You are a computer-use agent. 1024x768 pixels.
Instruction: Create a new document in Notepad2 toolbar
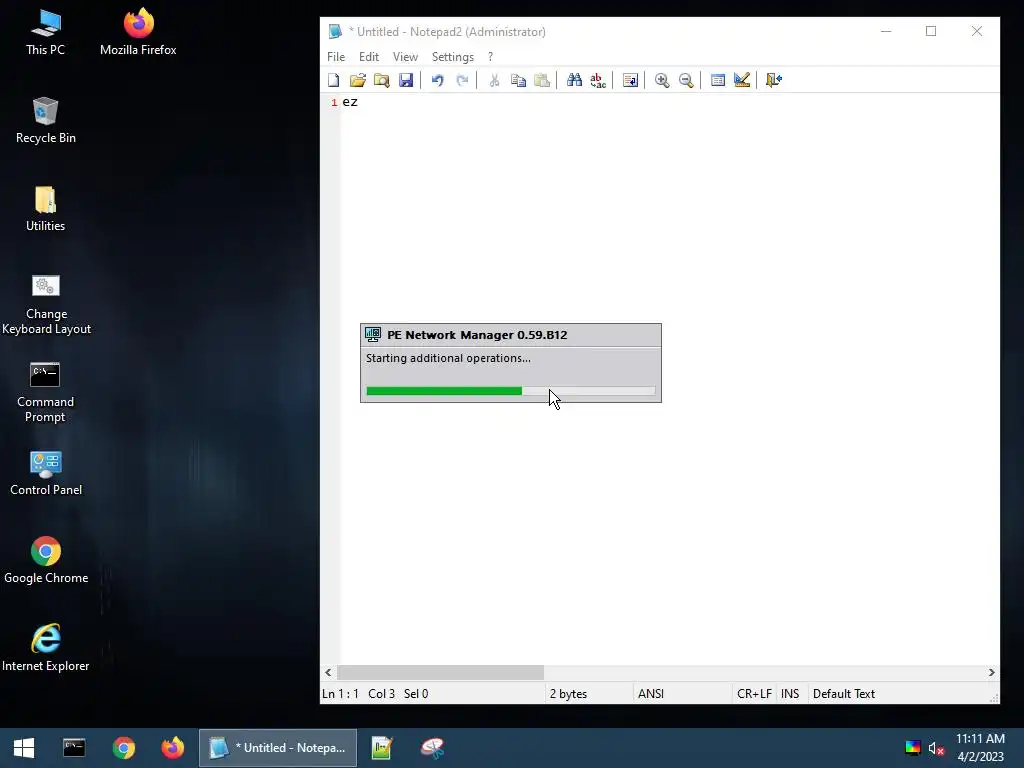click(x=334, y=80)
